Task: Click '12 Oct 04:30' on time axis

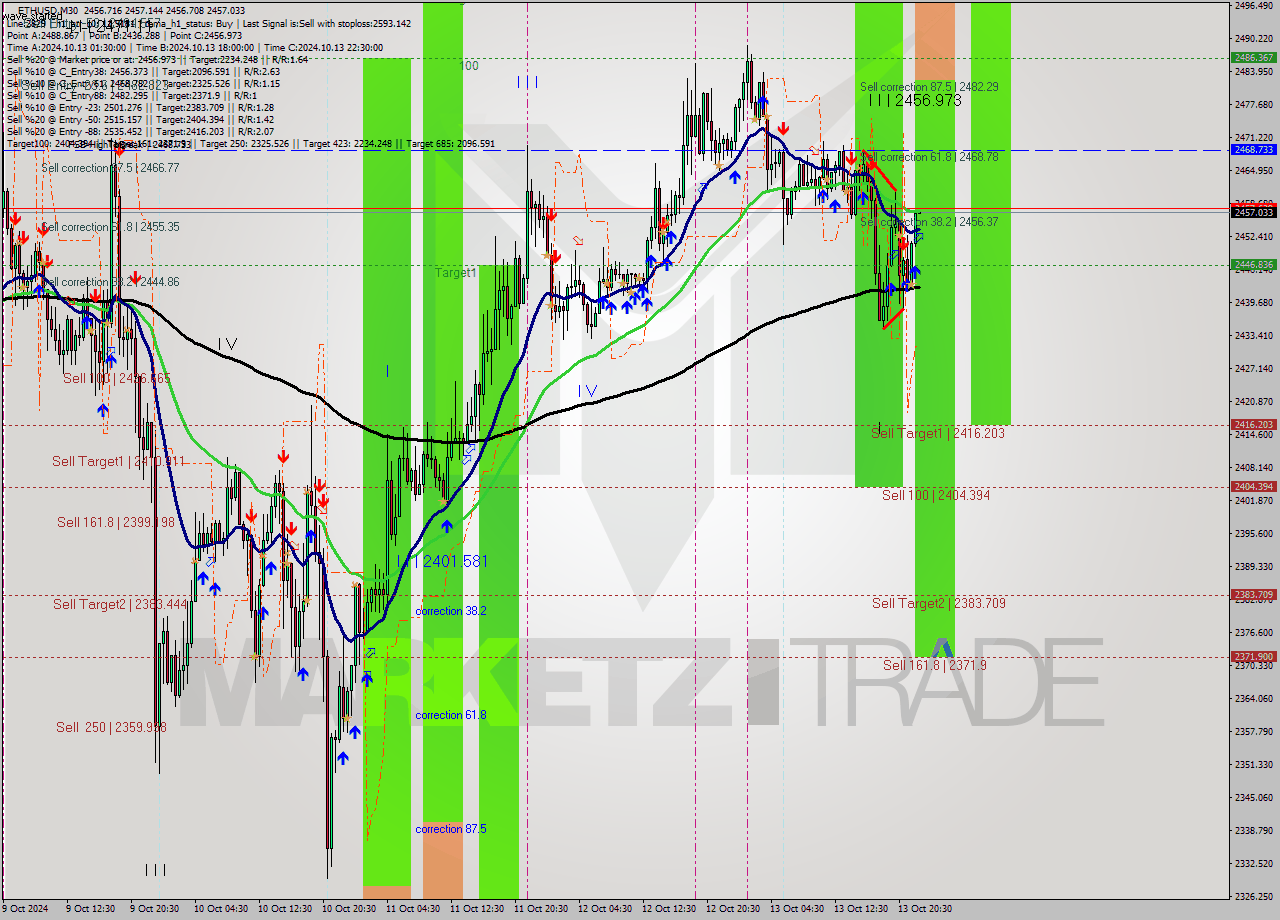Action: 604,909
